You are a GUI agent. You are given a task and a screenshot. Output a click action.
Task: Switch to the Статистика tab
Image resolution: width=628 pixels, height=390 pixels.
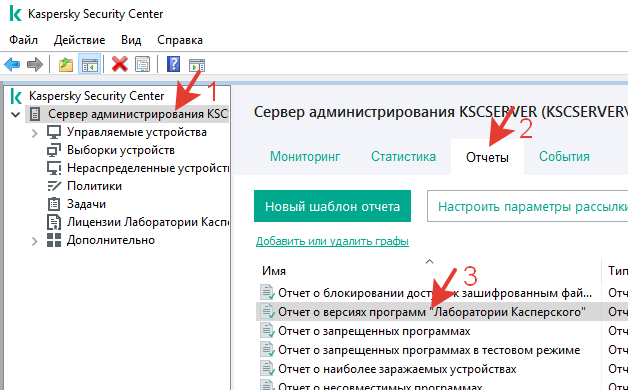tap(403, 157)
